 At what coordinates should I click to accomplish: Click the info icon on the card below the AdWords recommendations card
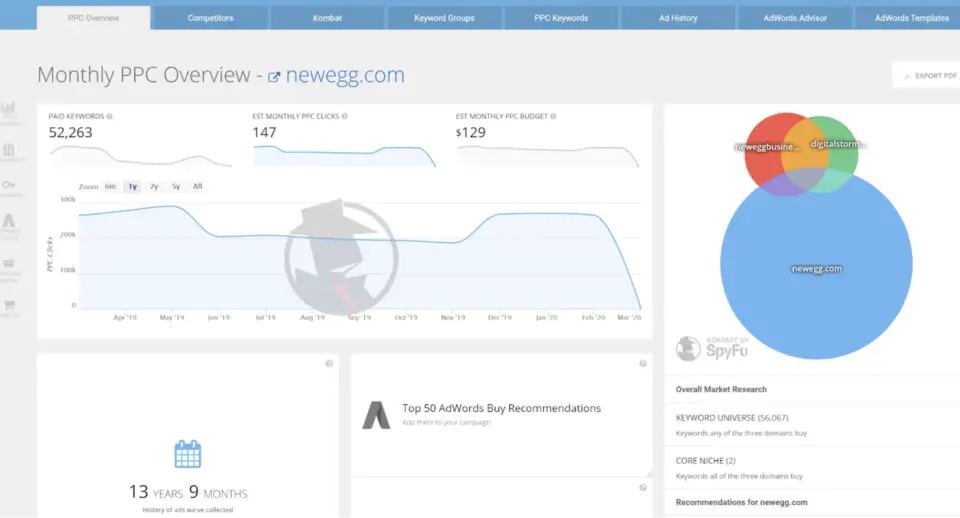643,488
